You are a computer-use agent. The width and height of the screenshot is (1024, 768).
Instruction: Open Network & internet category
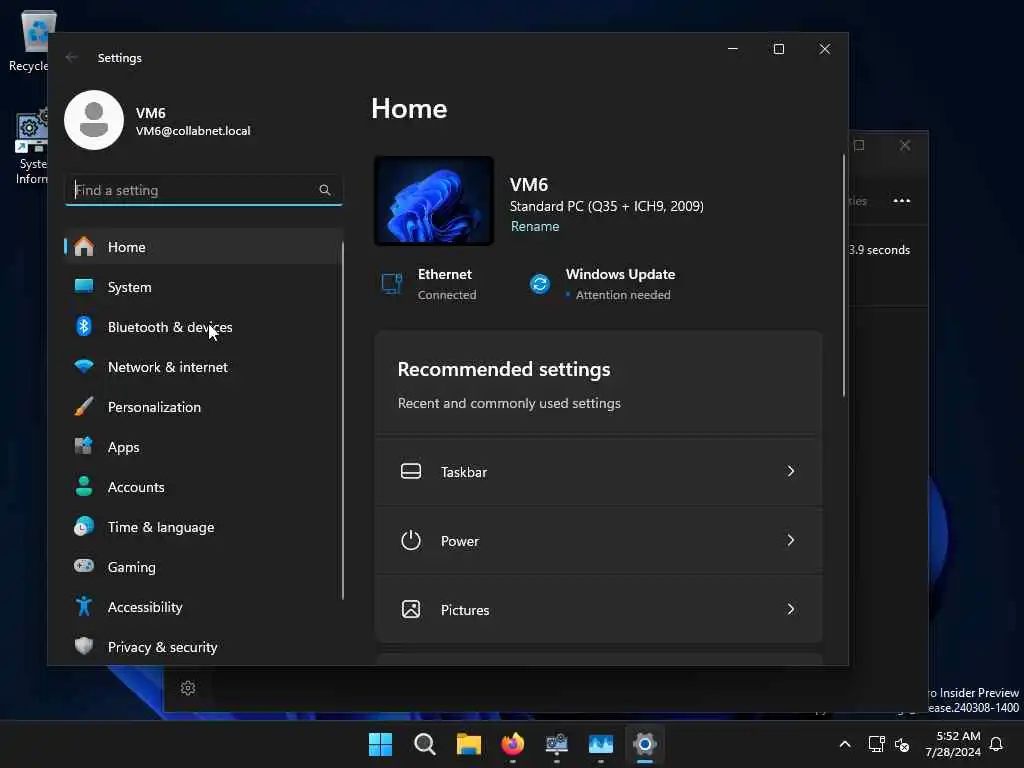(204, 367)
